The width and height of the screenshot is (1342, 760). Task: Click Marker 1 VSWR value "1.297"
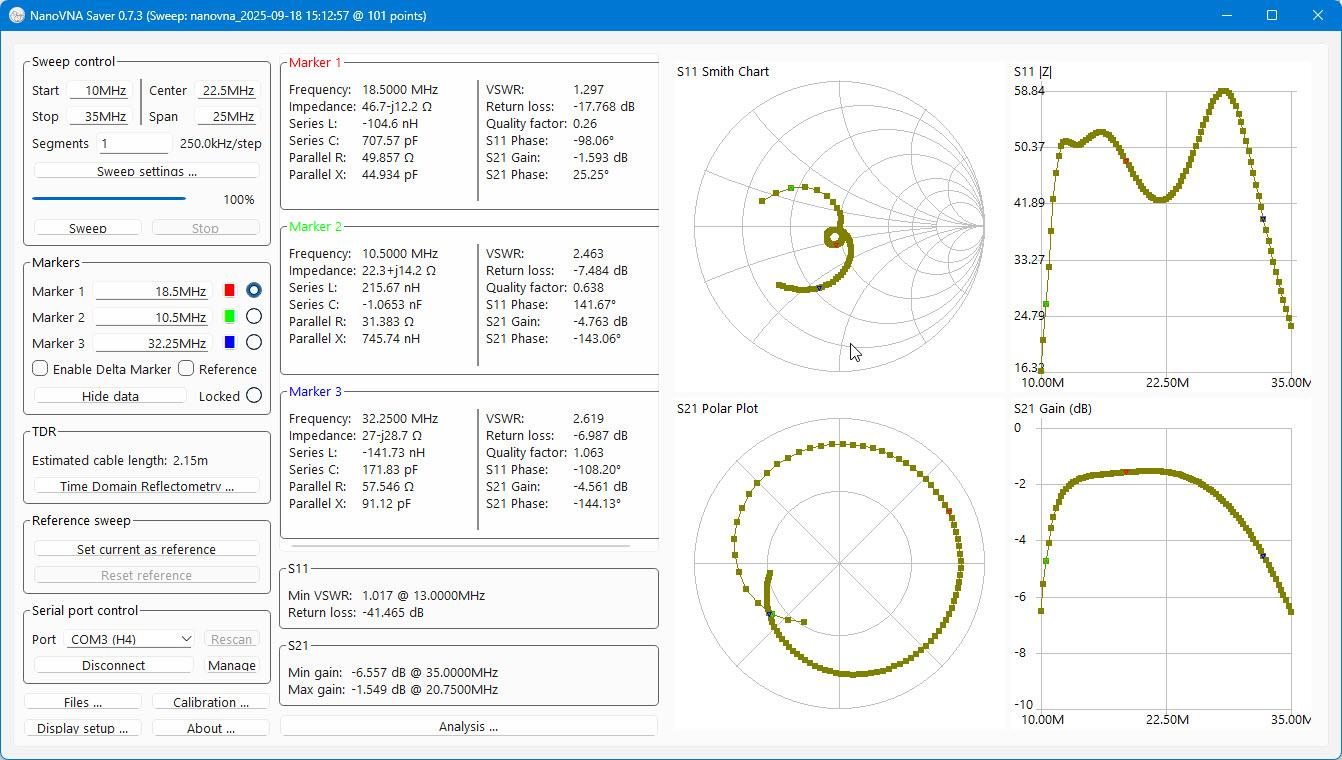click(589, 89)
